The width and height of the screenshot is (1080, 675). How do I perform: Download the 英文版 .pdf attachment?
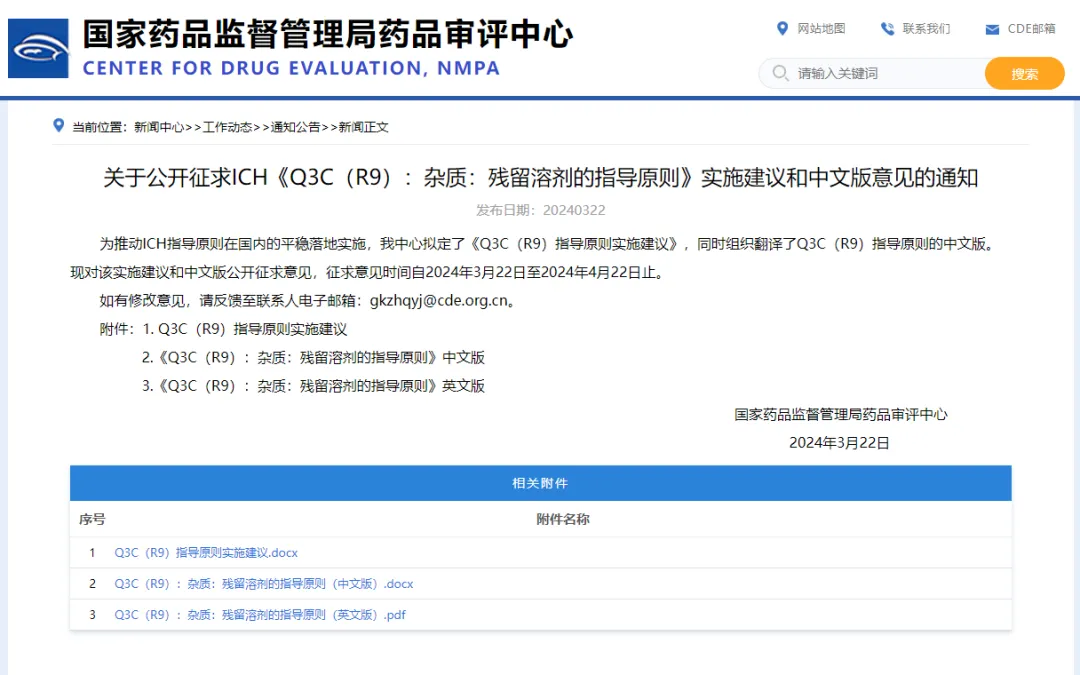[x=259, y=614]
